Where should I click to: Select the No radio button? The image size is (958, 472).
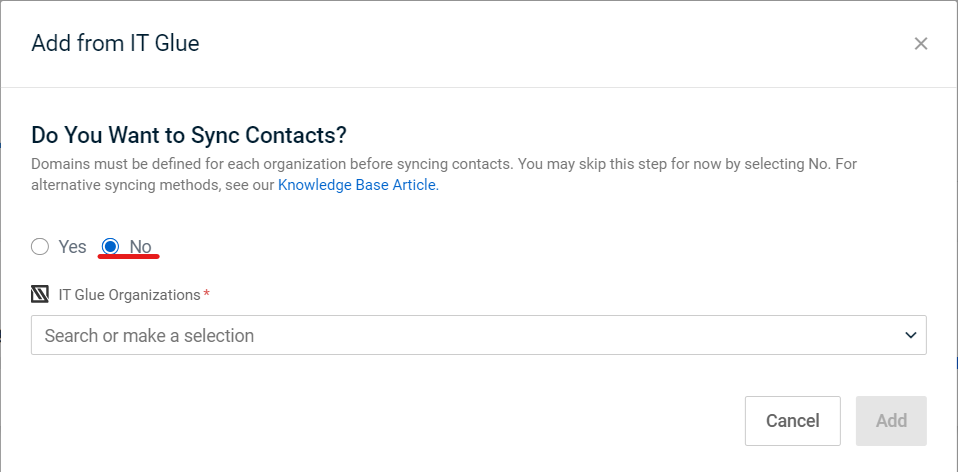coord(111,247)
